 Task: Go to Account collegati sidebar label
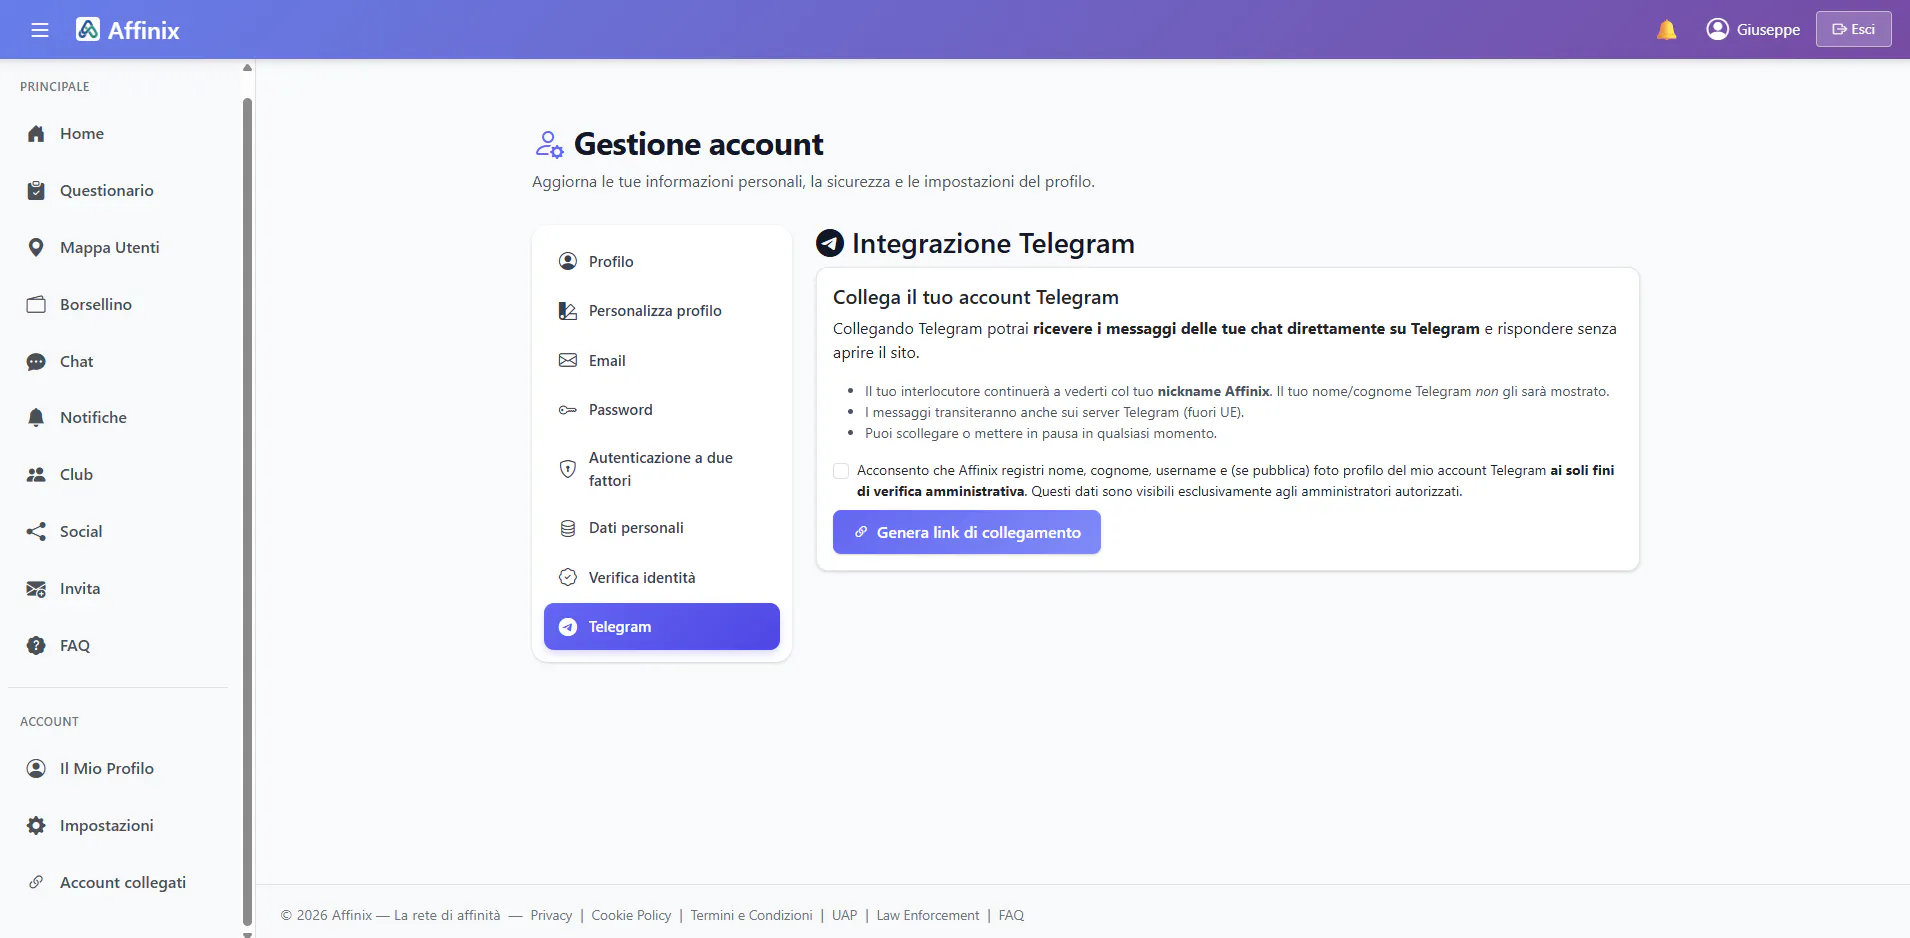click(x=123, y=883)
